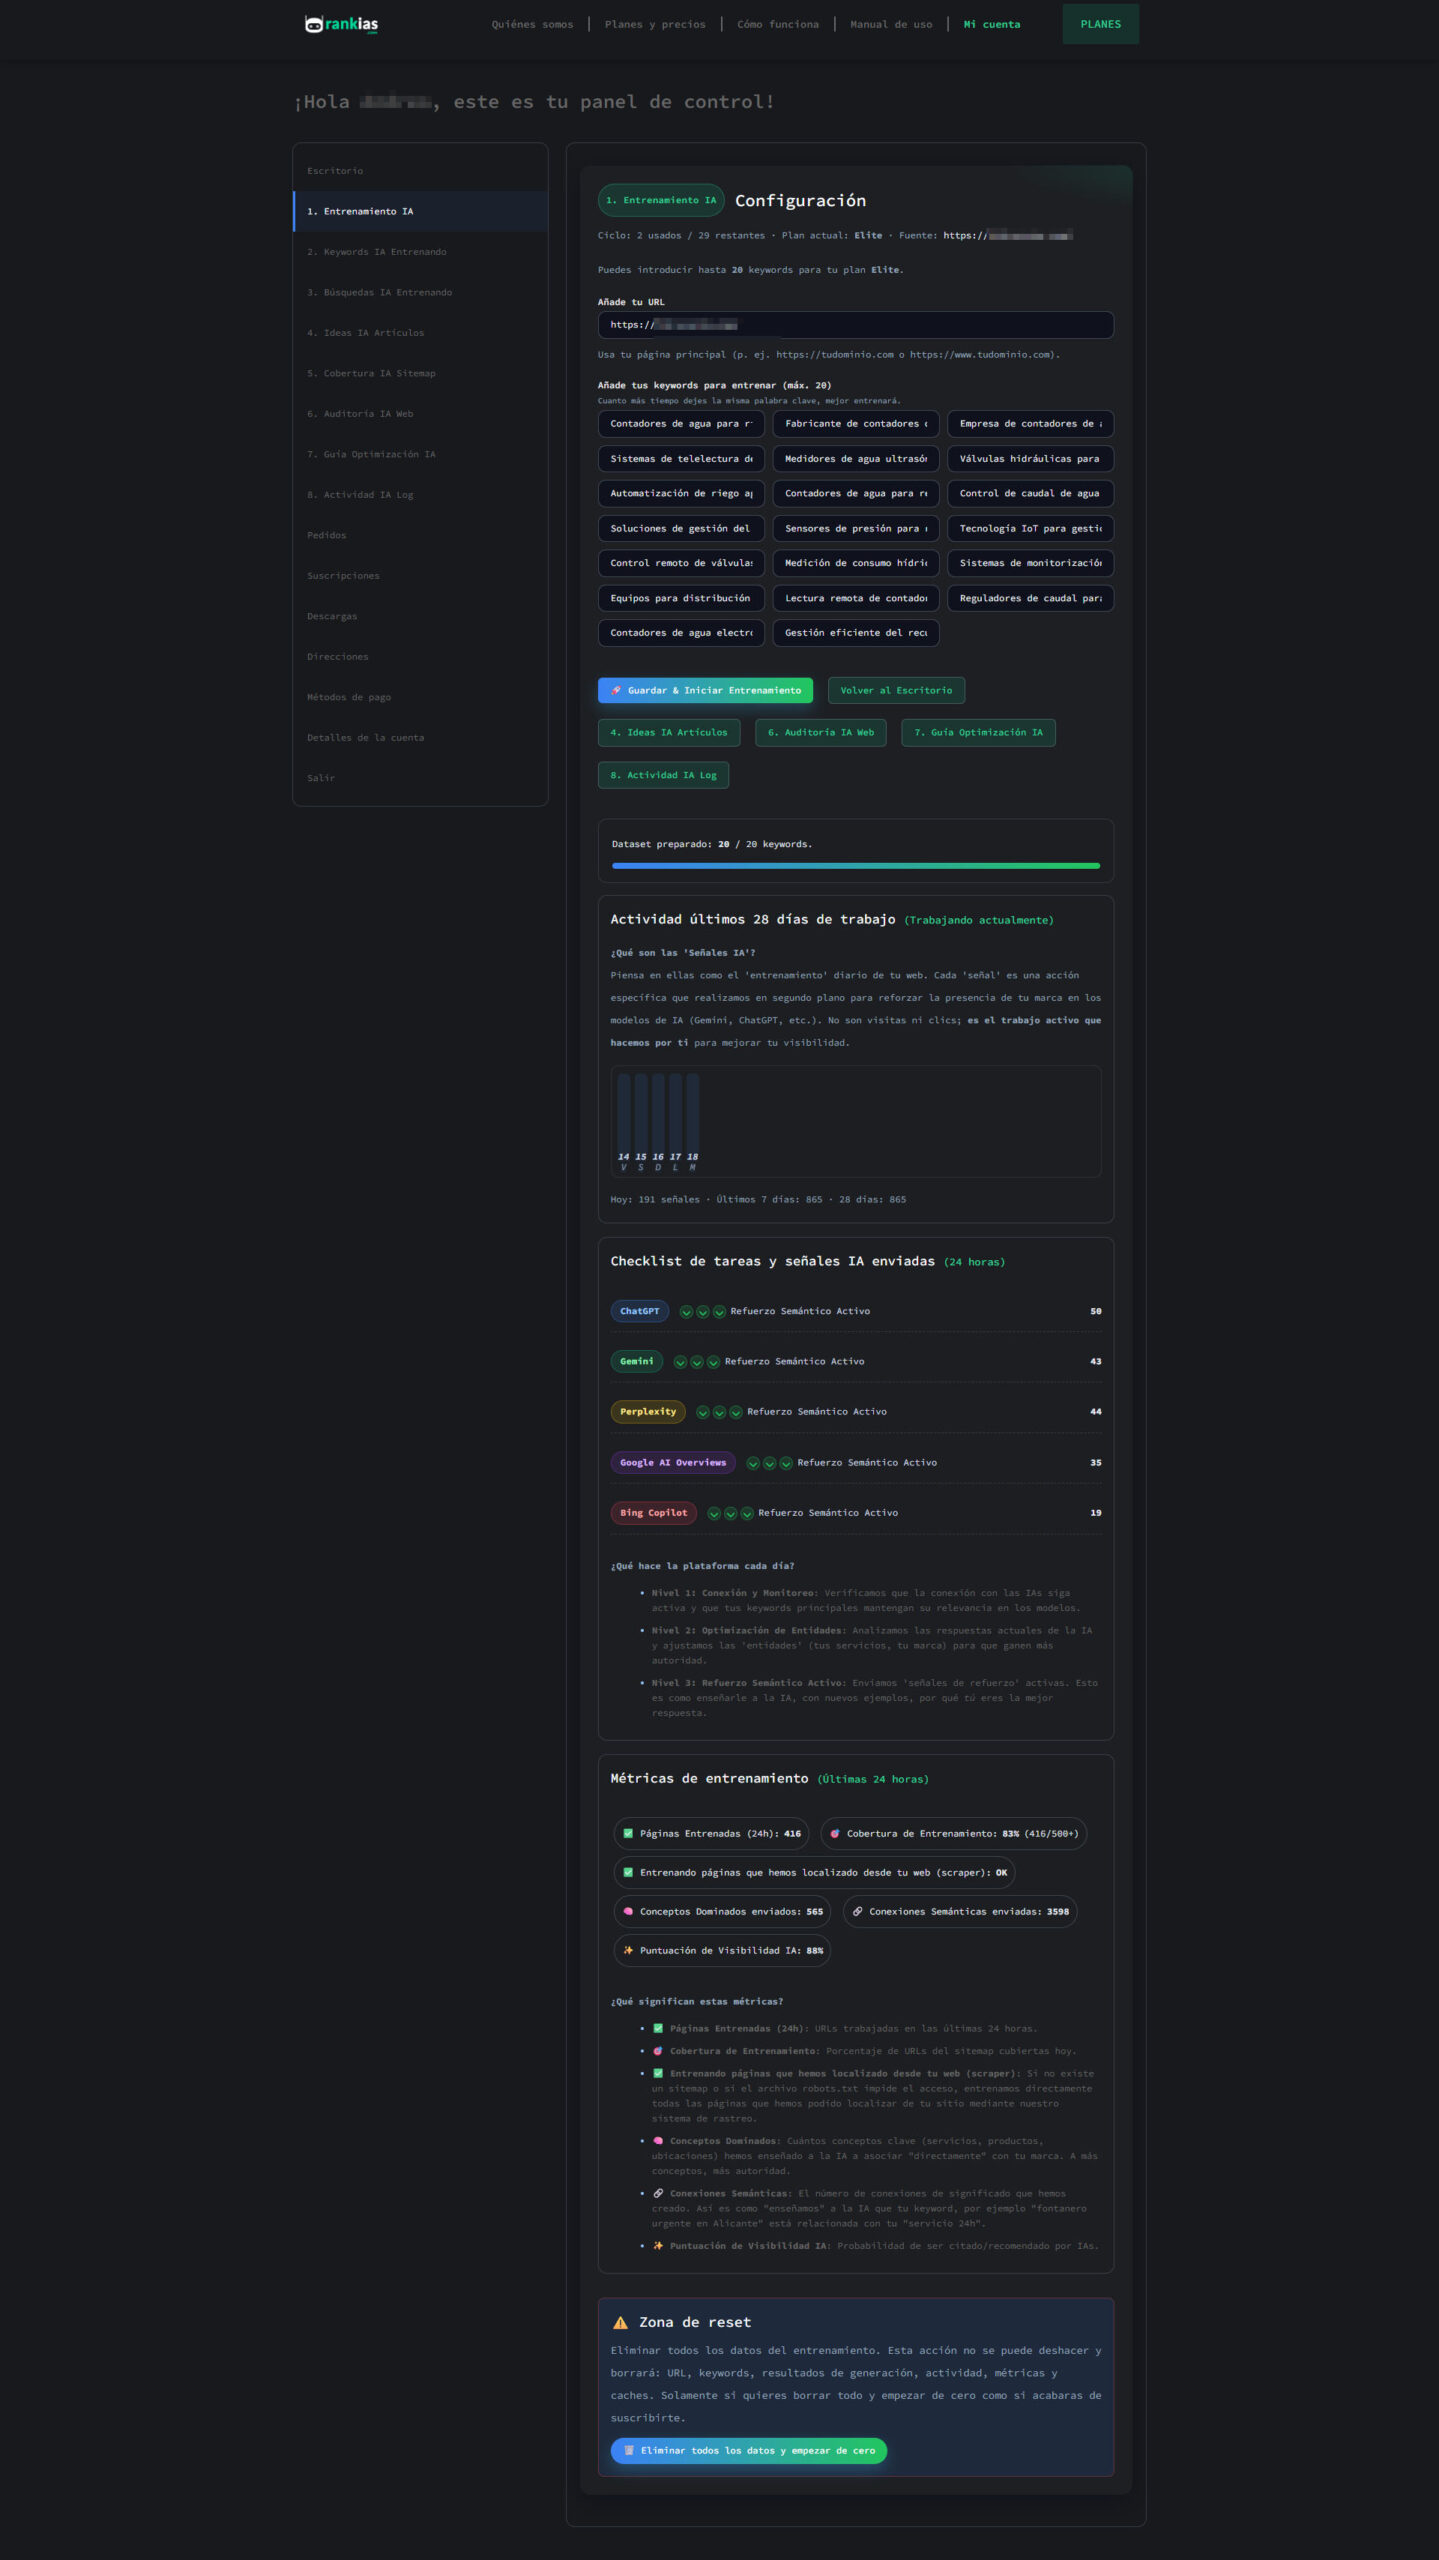
Task: Click the brain icon beside Conceptos Dominados
Action: pos(628,1911)
